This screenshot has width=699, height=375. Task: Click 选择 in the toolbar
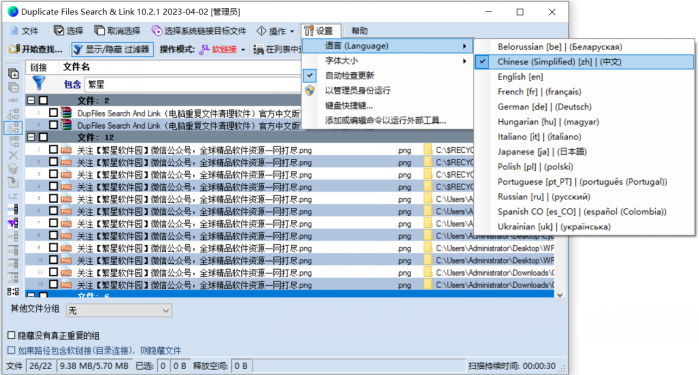(x=69, y=31)
